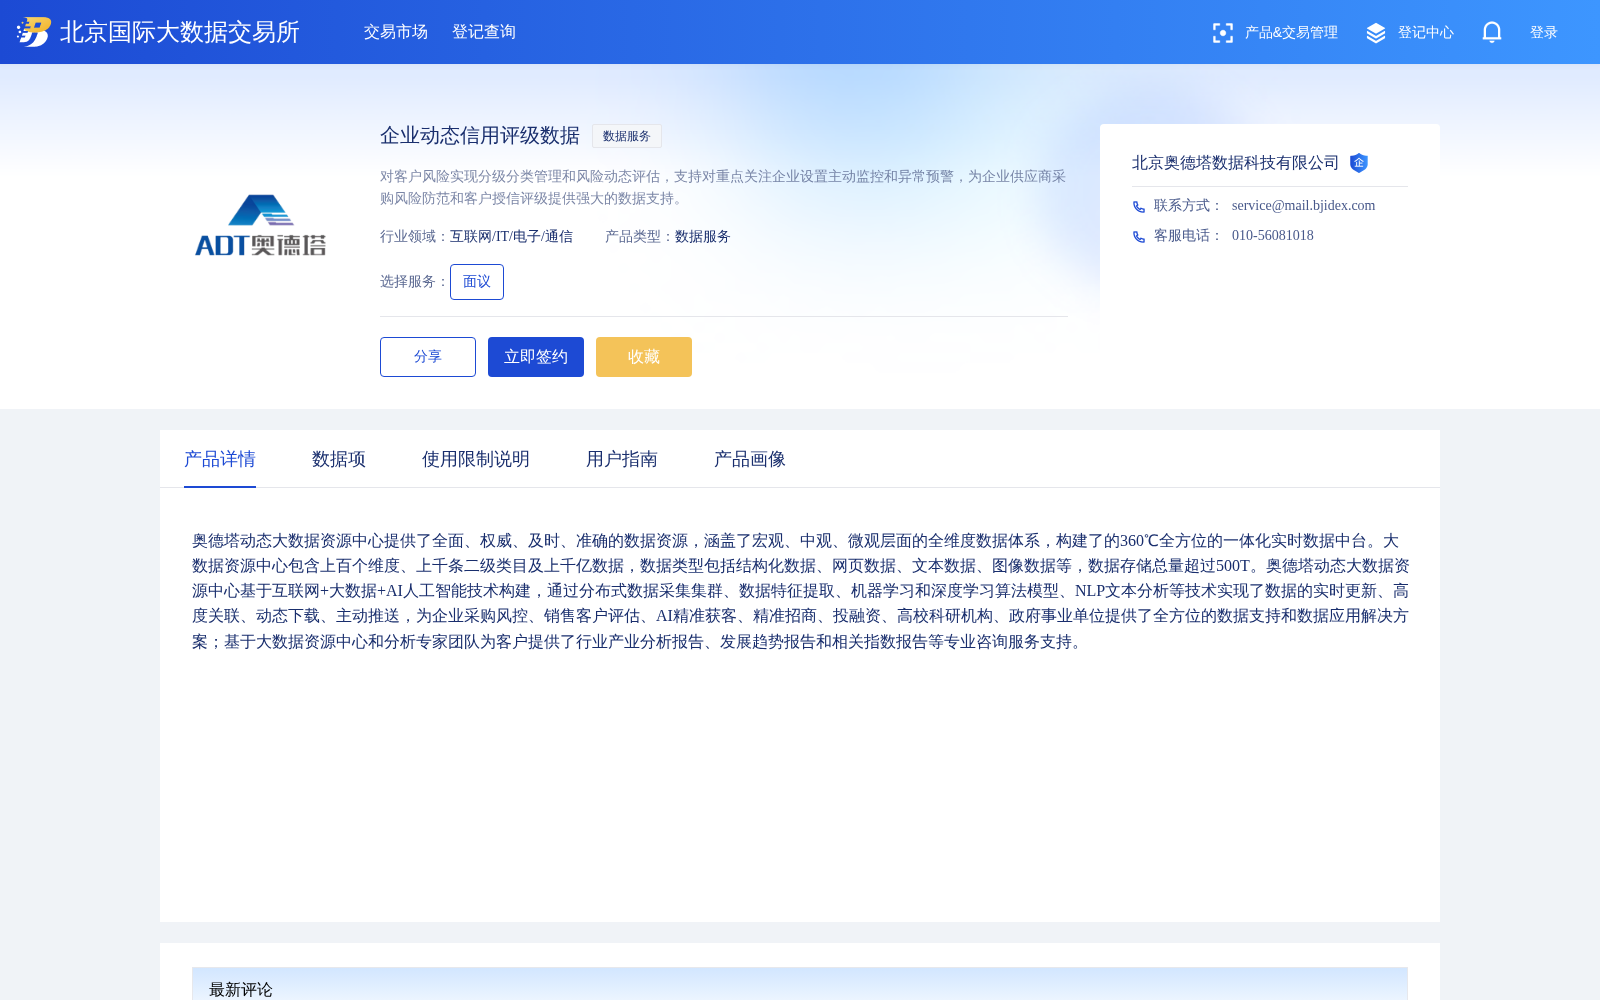Click the industry value 互联网/IT/电子/通信

(x=511, y=237)
